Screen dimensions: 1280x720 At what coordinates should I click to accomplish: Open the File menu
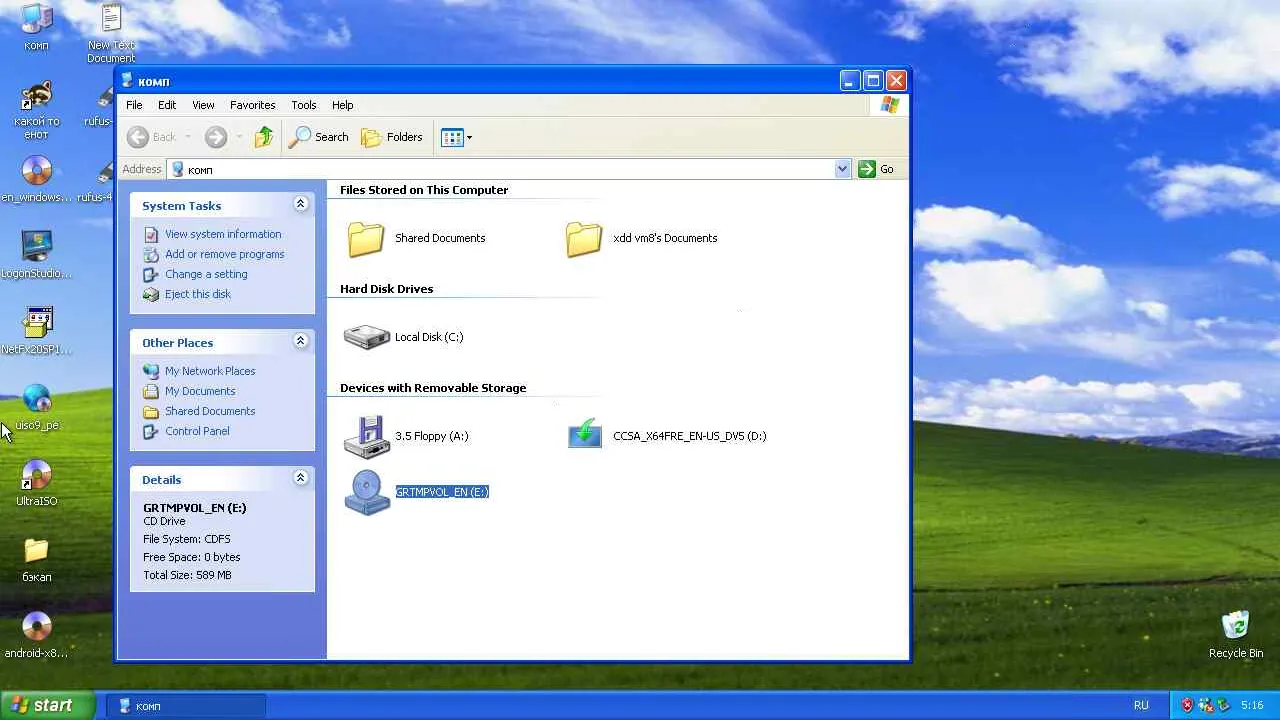[x=134, y=105]
